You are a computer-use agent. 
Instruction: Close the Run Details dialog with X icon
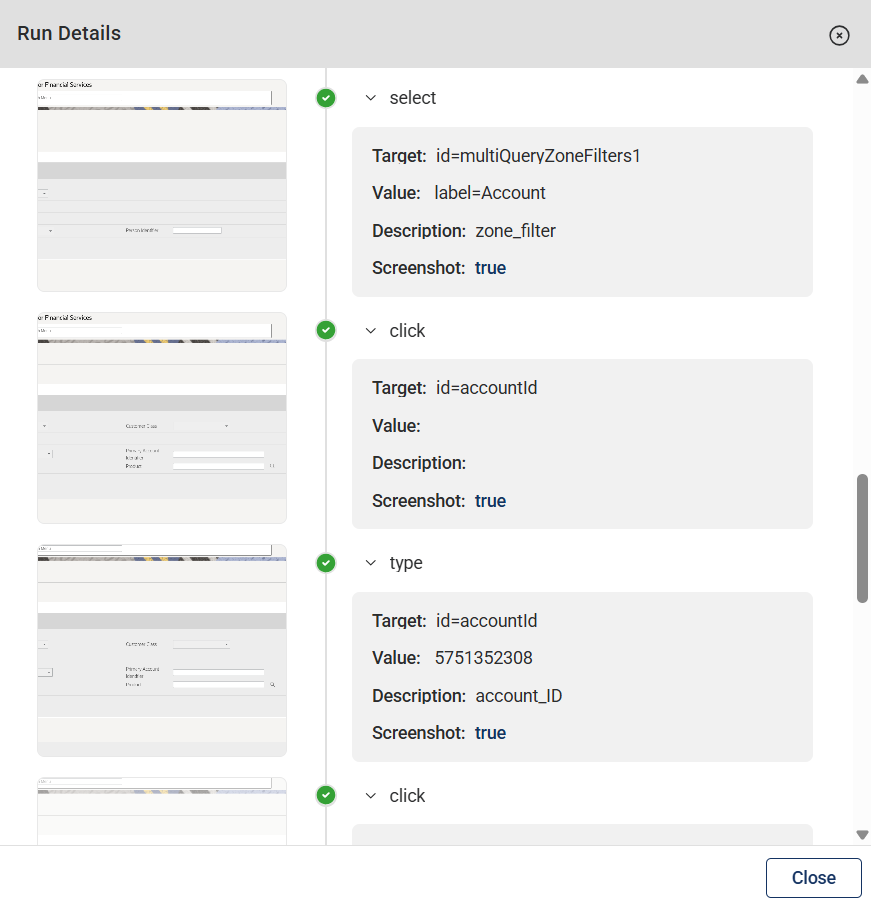coord(839,36)
